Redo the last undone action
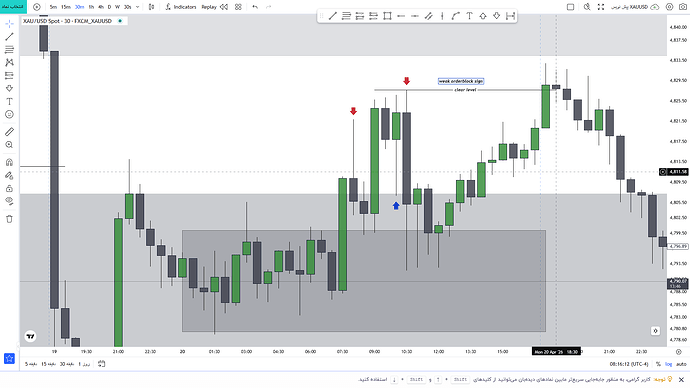Image resolution: width=690 pixels, height=388 pixels. coord(268,7)
